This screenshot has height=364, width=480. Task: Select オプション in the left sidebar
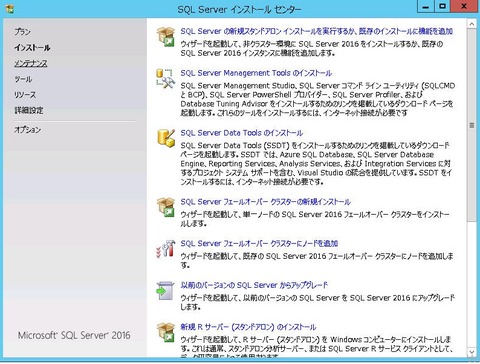[27, 130]
